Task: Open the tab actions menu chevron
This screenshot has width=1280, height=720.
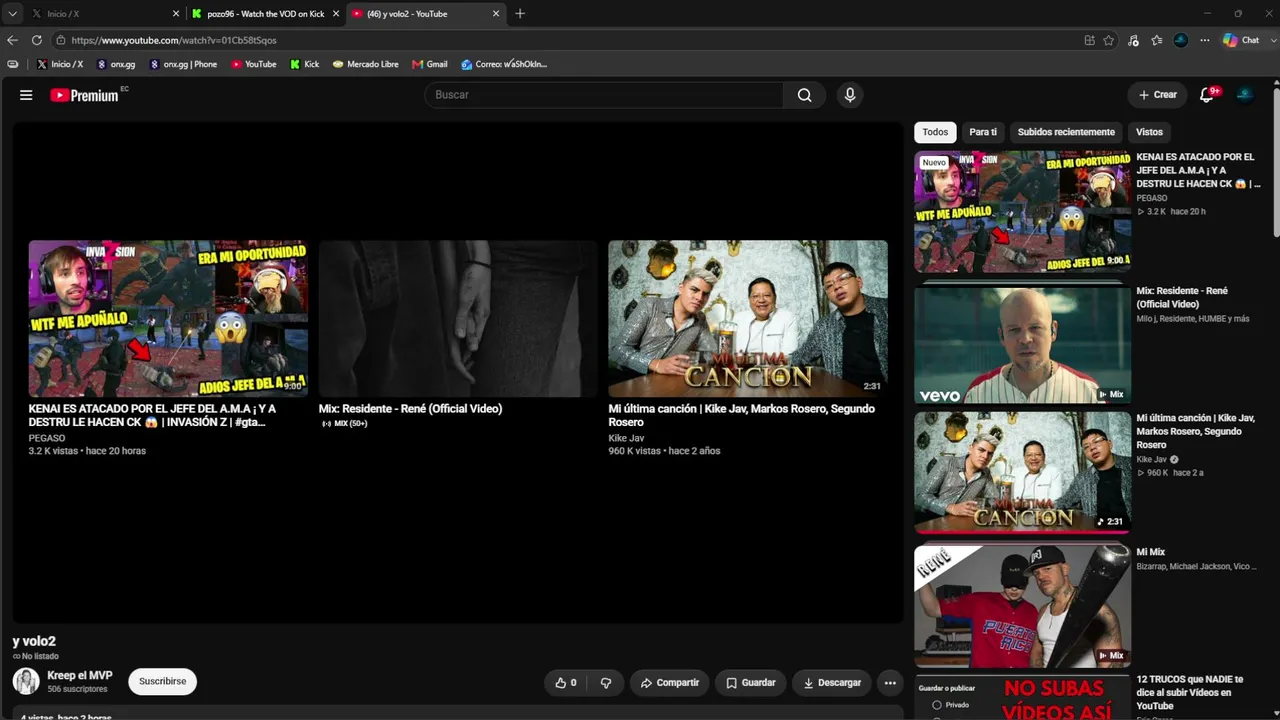Action: [x=12, y=14]
